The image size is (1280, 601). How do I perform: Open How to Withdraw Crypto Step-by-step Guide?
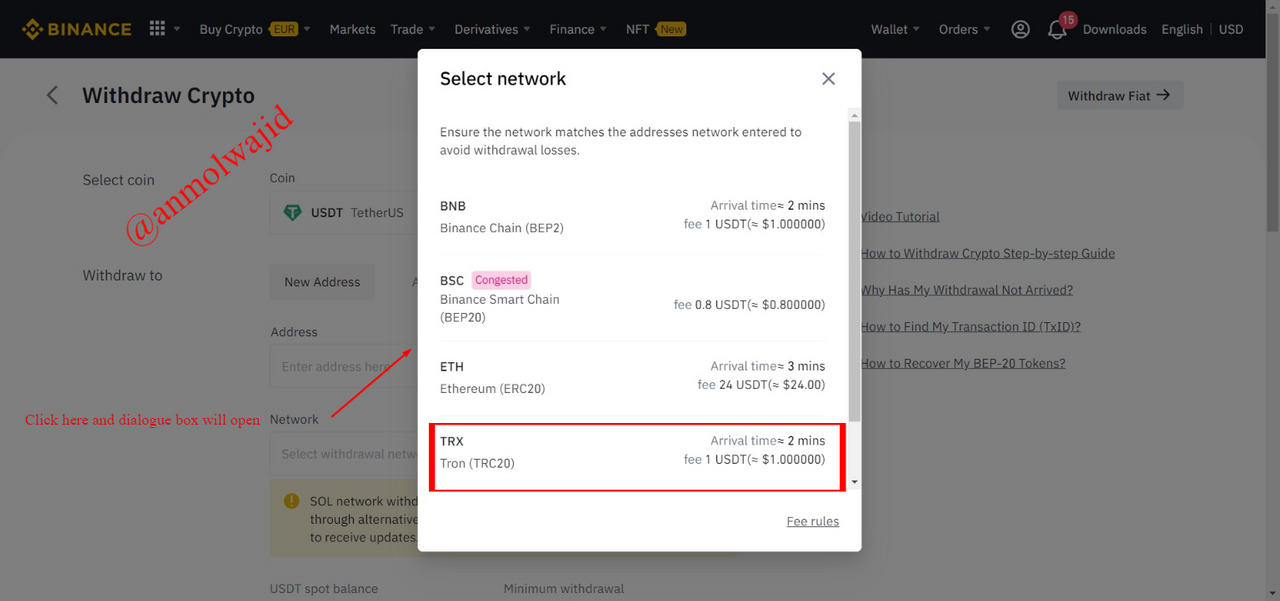pyautogui.click(x=988, y=253)
